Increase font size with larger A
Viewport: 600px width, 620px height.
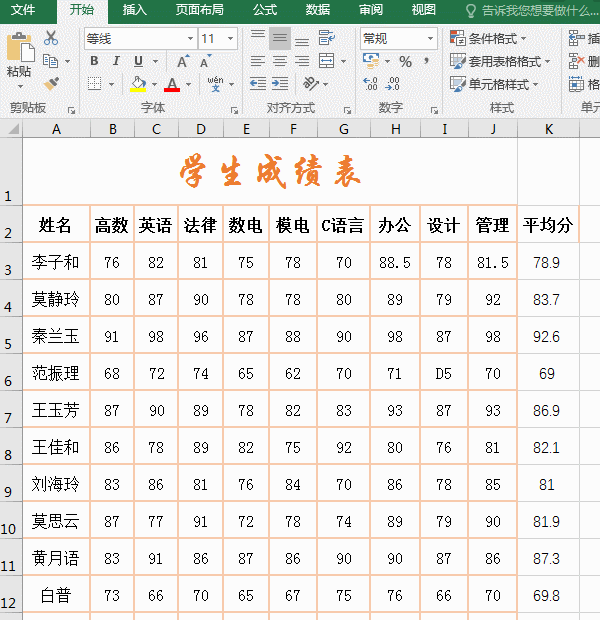183,61
